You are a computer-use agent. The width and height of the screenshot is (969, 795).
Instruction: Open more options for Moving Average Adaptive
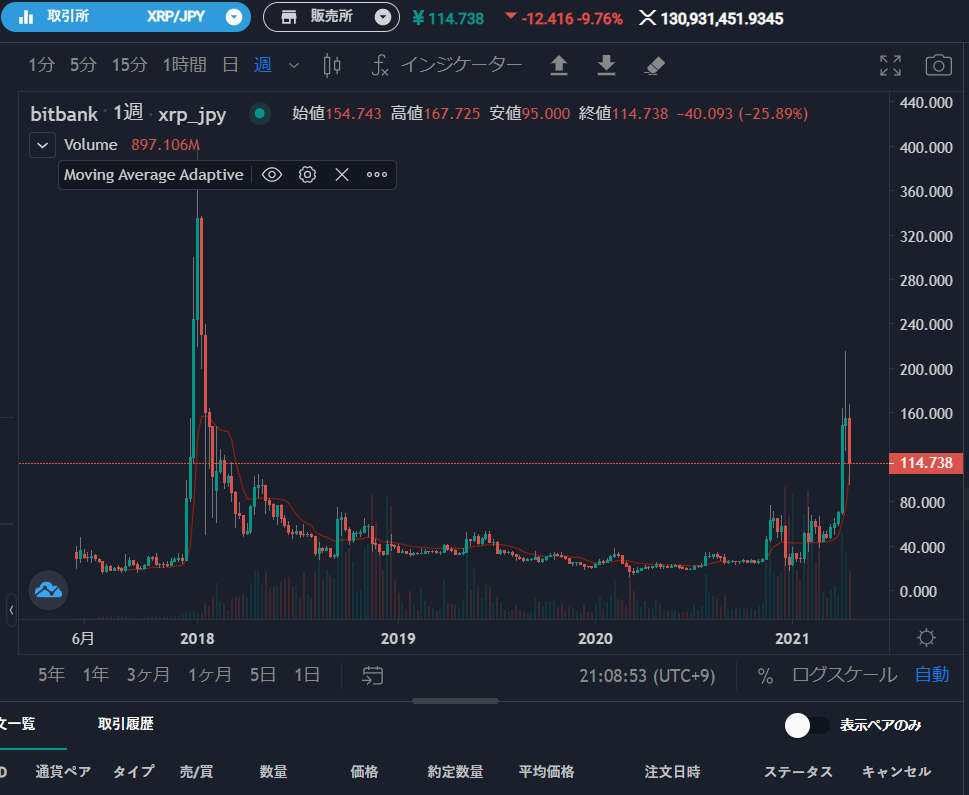click(377, 175)
